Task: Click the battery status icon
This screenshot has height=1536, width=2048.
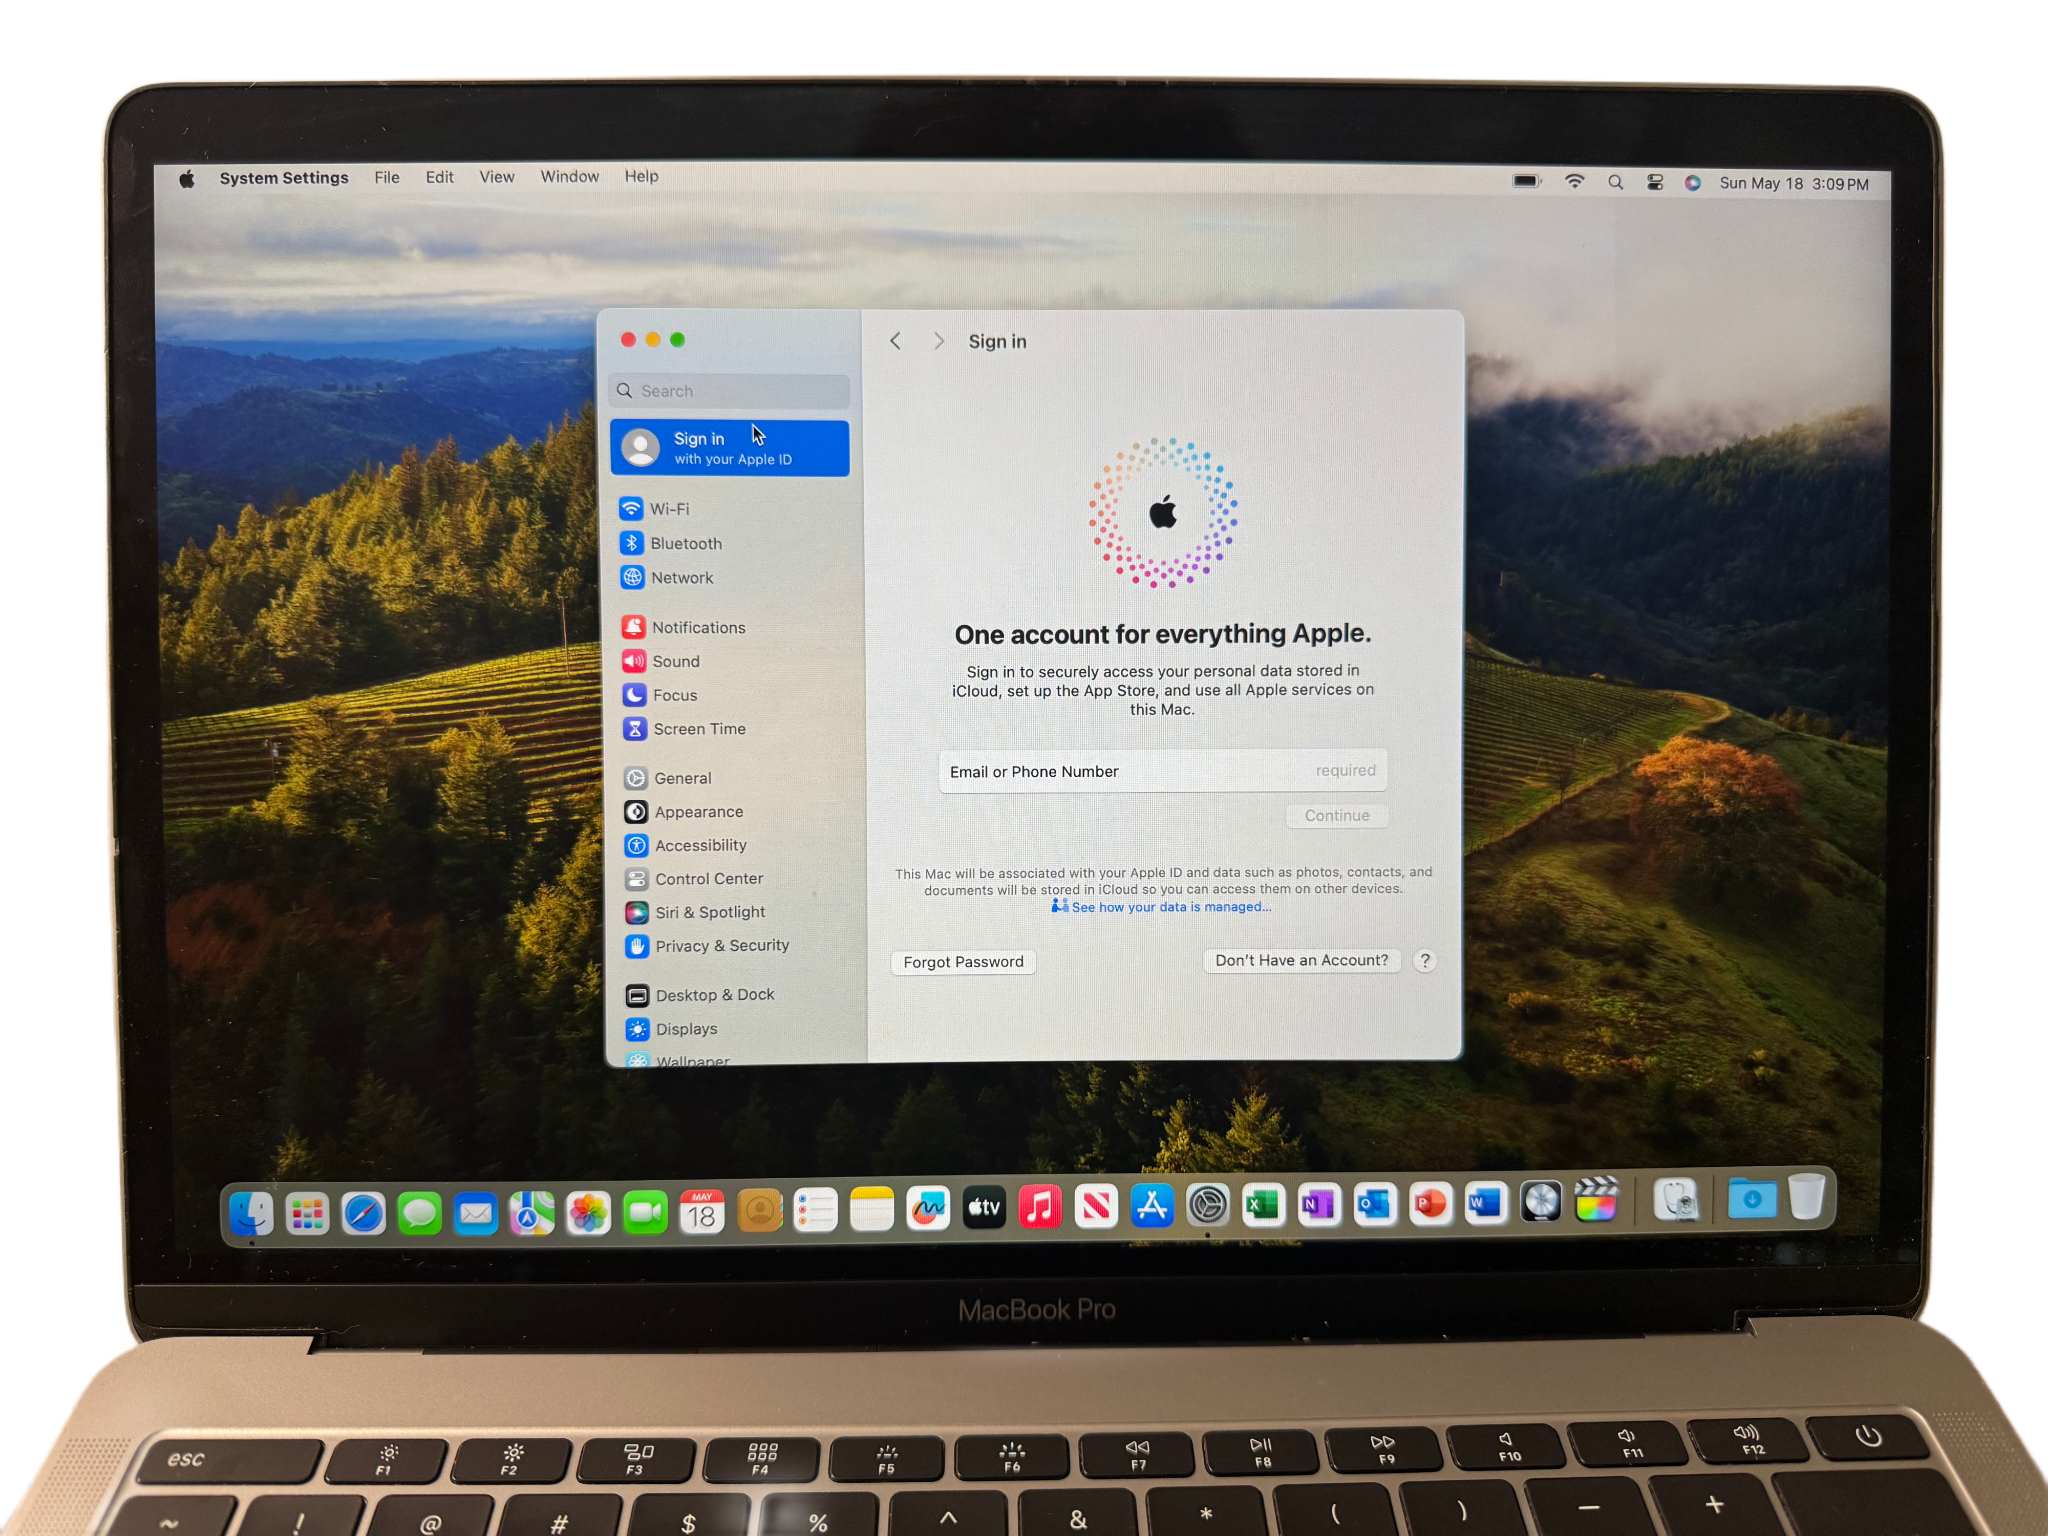Action: click(x=1527, y=181)
